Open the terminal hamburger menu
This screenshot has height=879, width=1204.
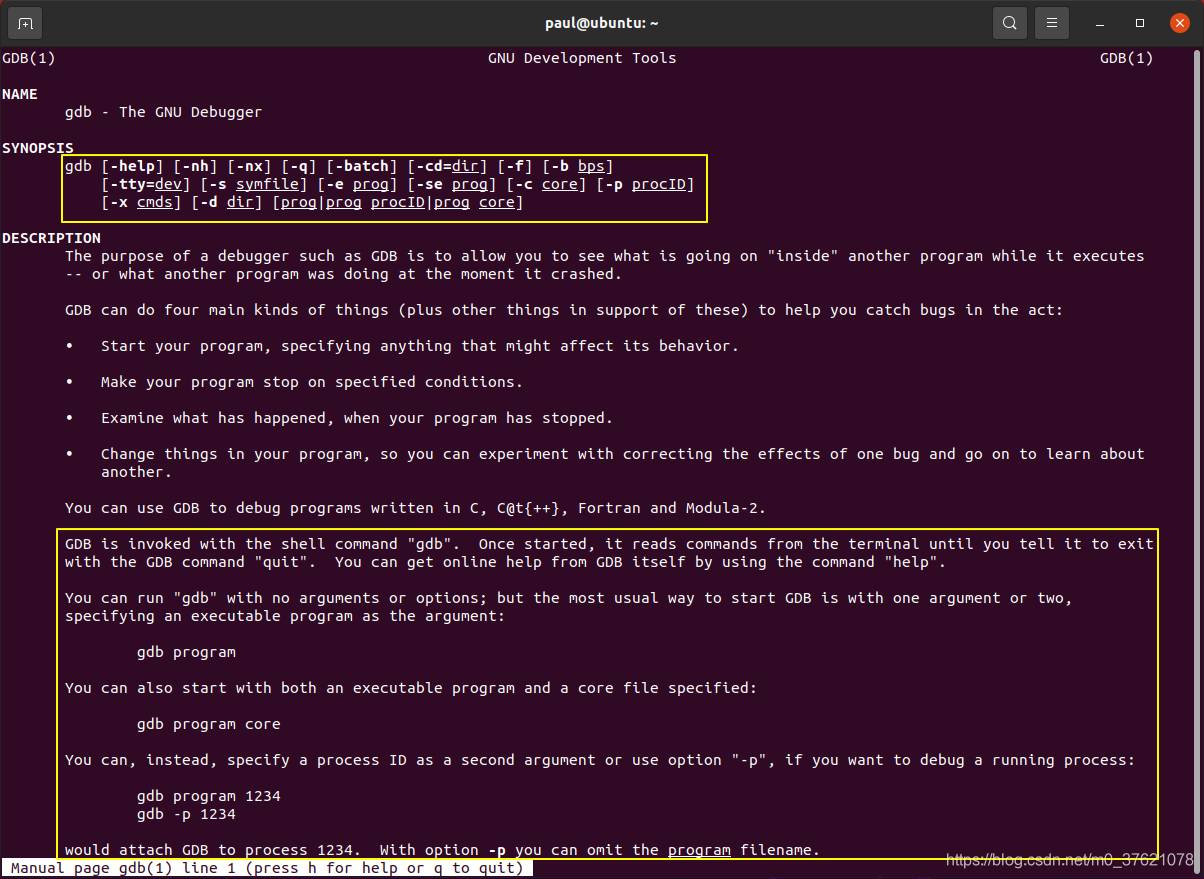(1051, 23)
